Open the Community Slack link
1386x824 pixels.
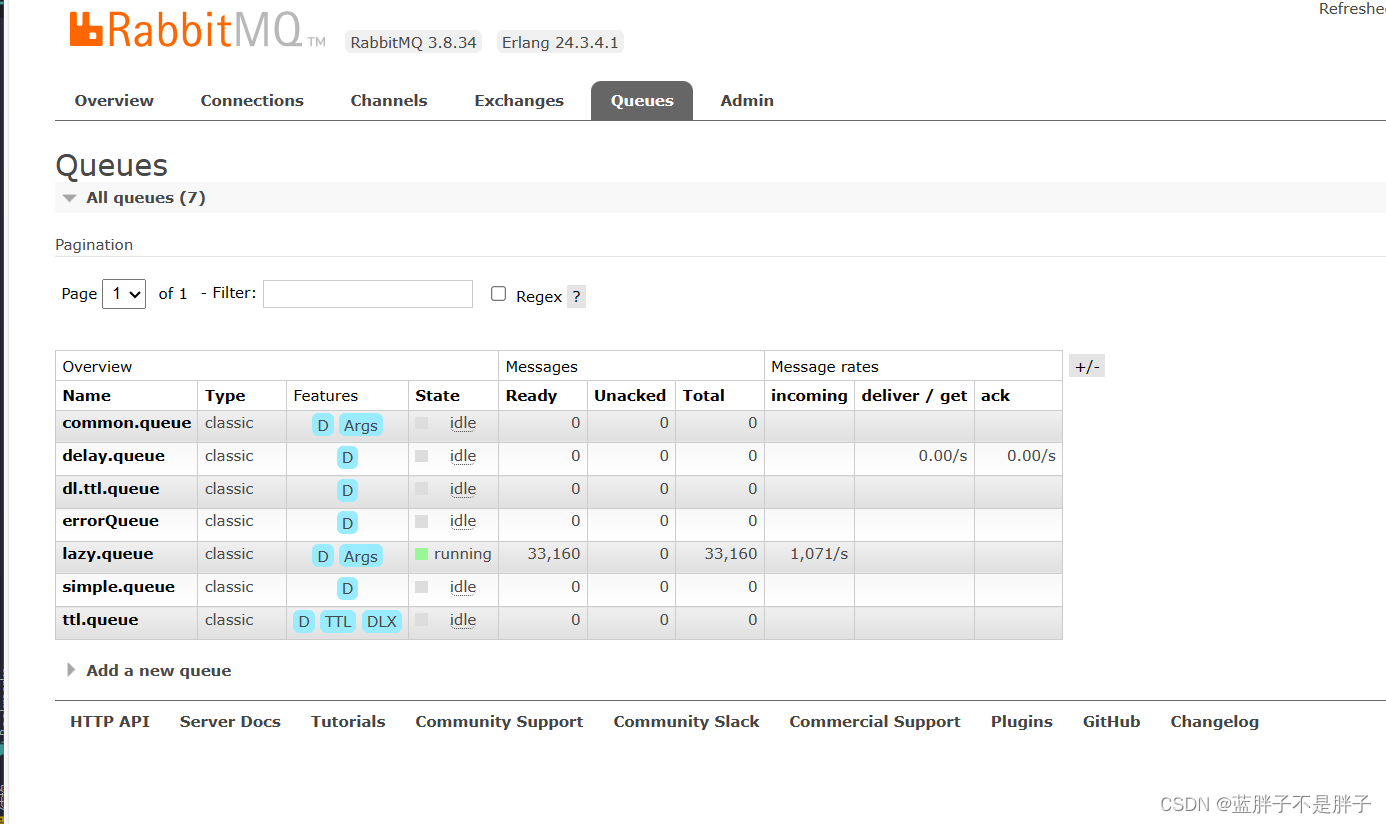(x=686, y=721)
